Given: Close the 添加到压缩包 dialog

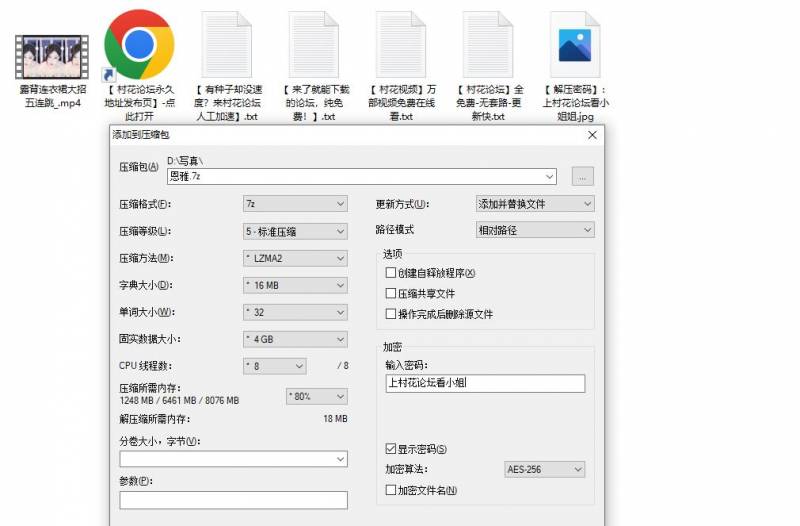Looking at the screenshot, I should (x=592, y=134).
